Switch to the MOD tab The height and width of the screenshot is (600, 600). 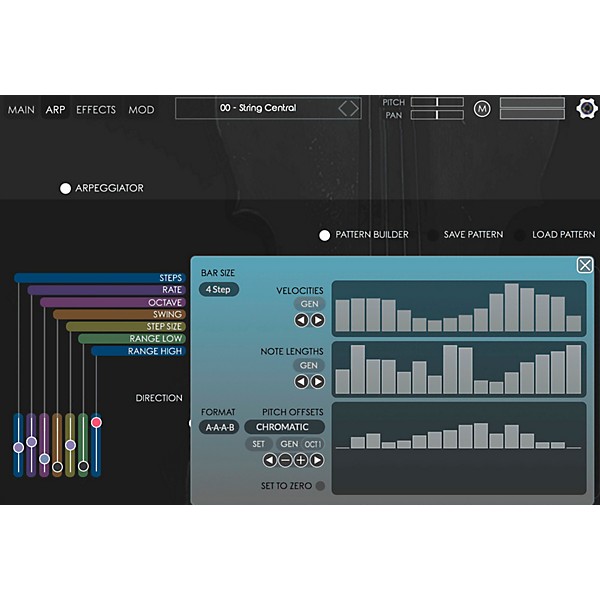click(141, 110)
